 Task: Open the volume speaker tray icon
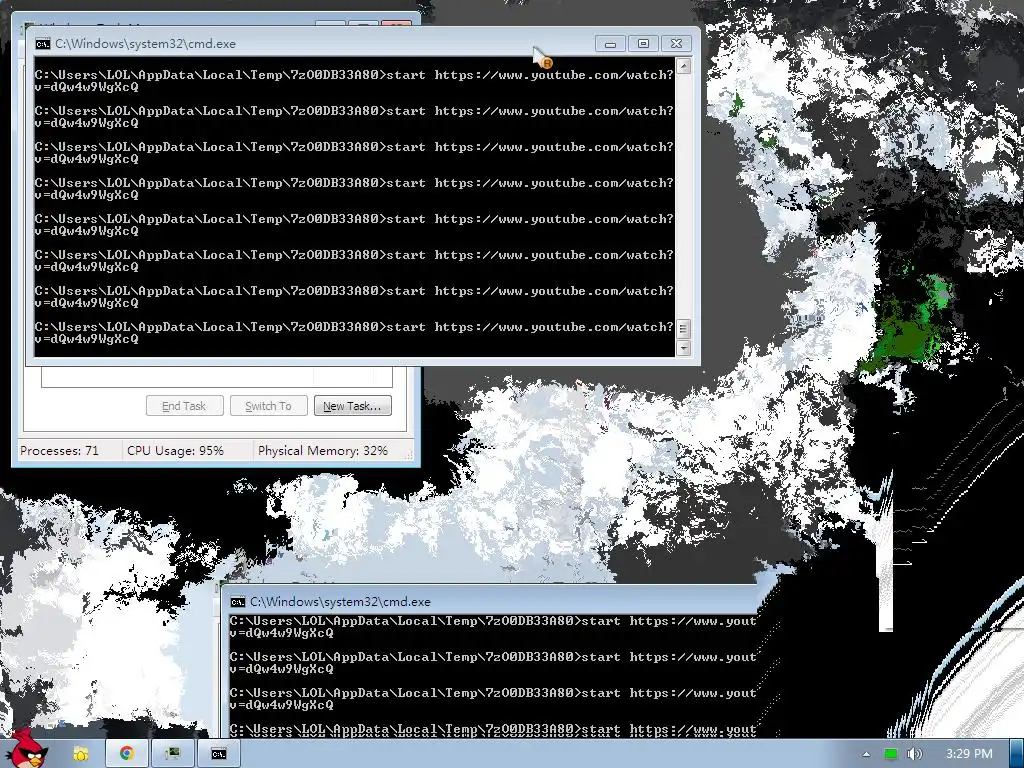(x=915, y=754)
